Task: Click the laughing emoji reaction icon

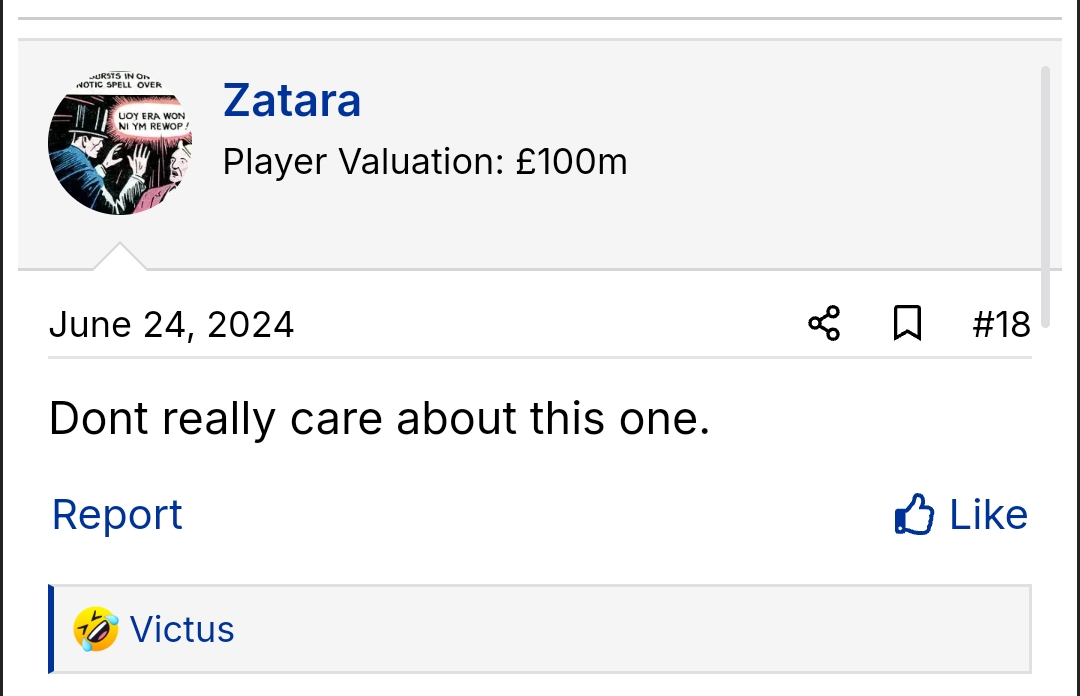Action: tap(96, 630)
